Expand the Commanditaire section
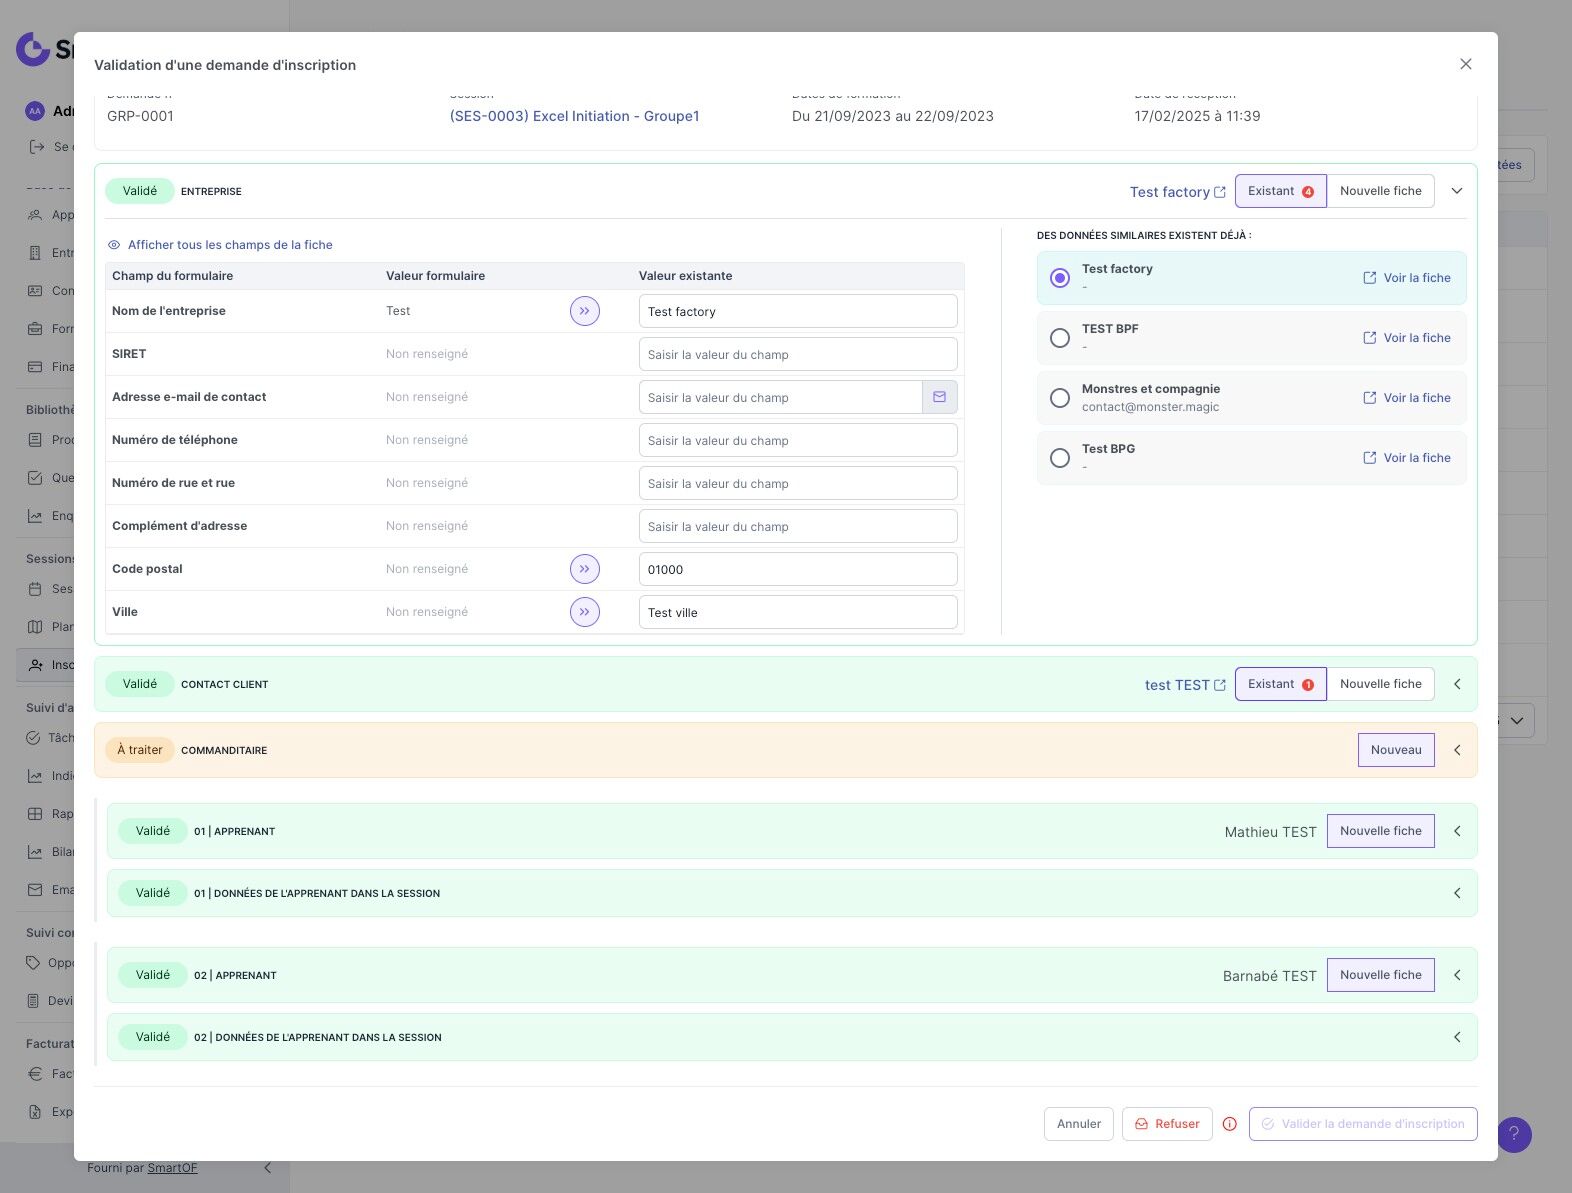This screenshot has width=1572, height=1193. 1457,750
